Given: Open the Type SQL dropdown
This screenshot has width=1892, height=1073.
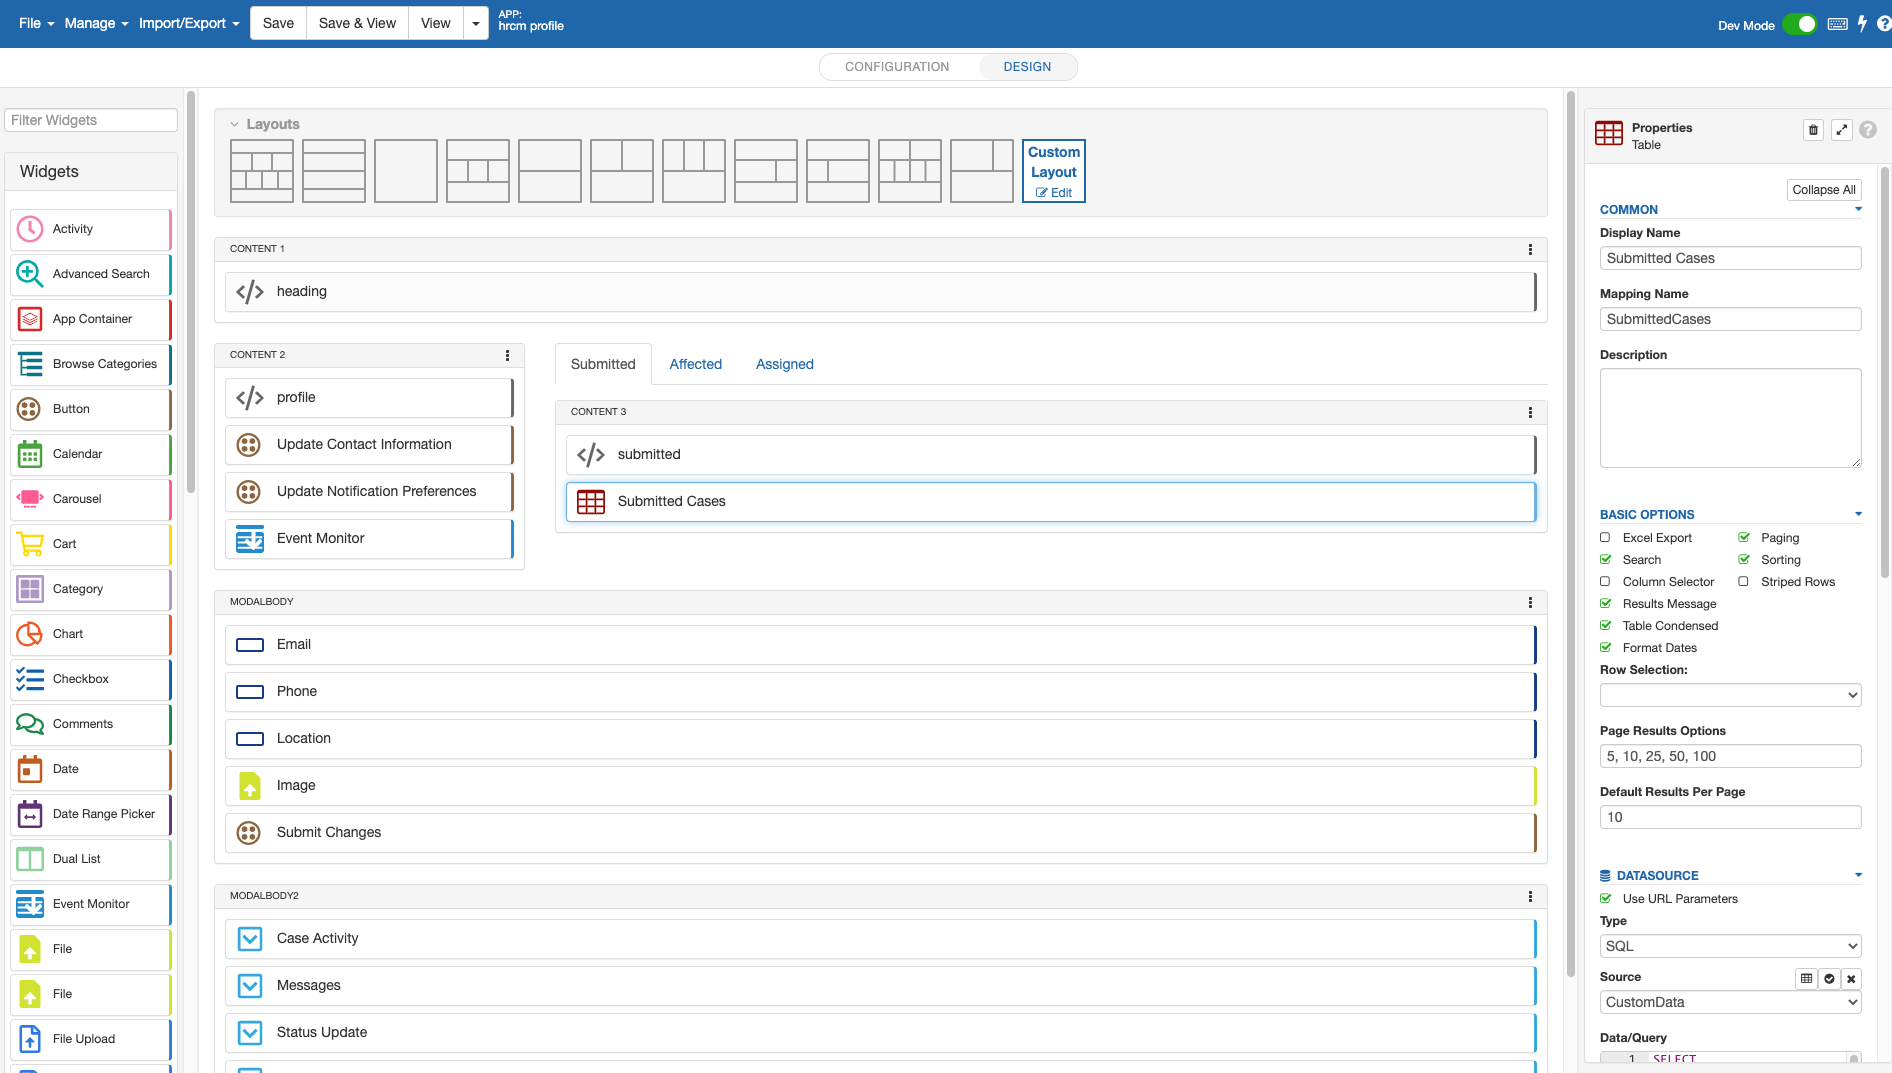Looking at the screenshot, I should 1730,946.
